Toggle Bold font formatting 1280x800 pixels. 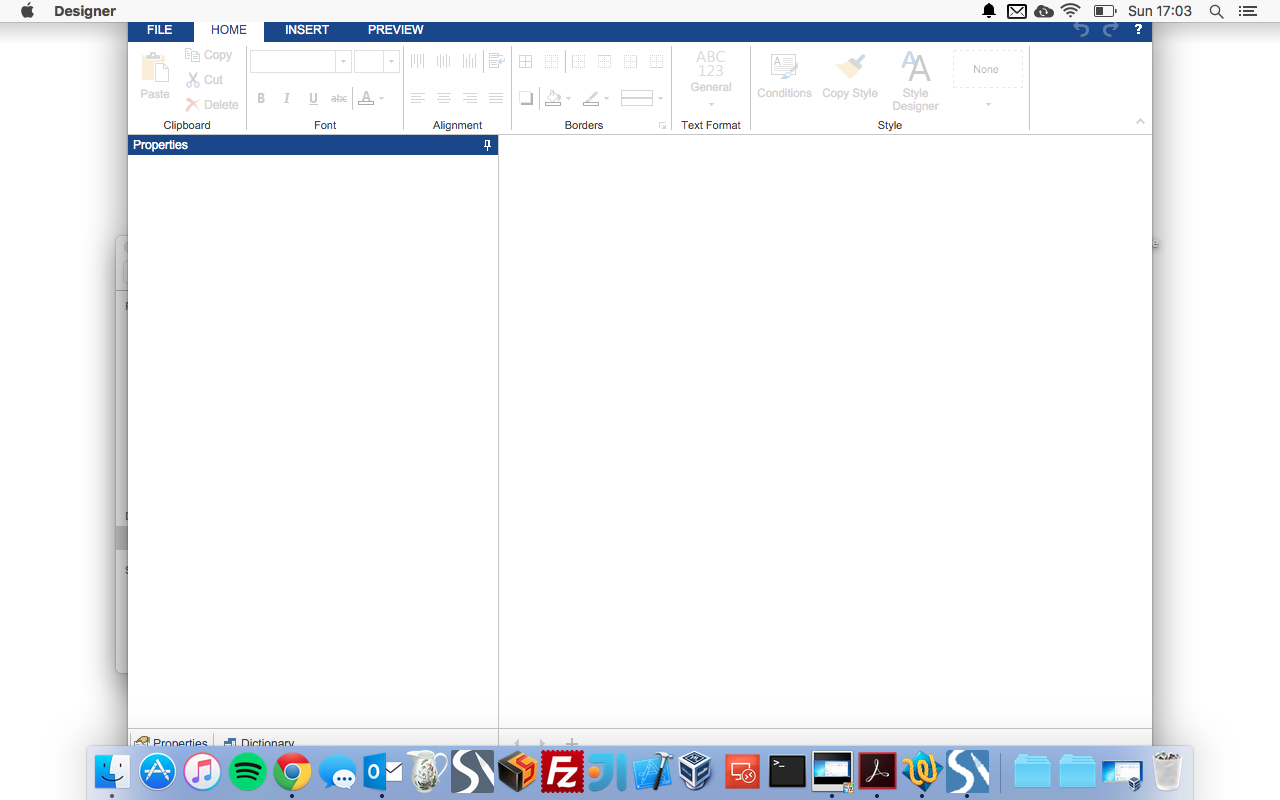(x=261, y=98)
